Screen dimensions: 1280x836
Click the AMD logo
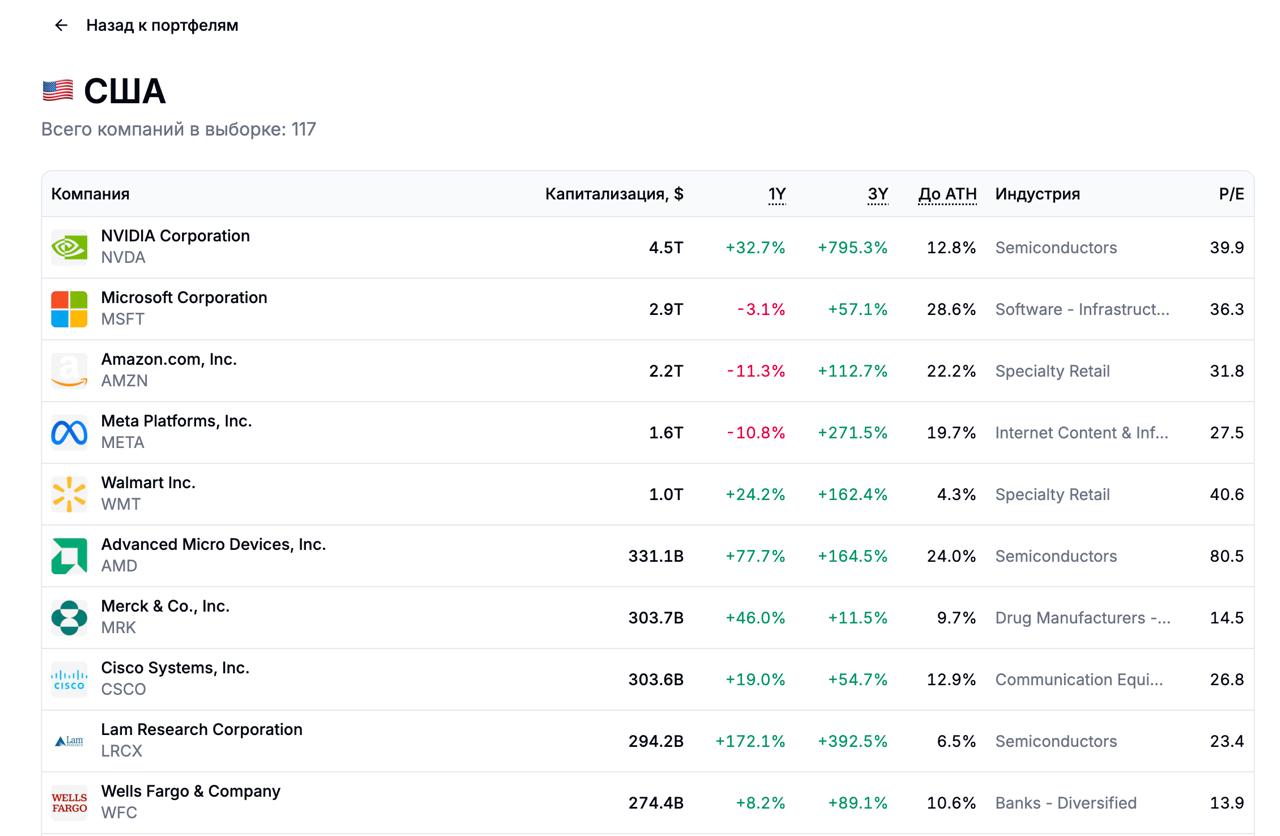point(68,555)
